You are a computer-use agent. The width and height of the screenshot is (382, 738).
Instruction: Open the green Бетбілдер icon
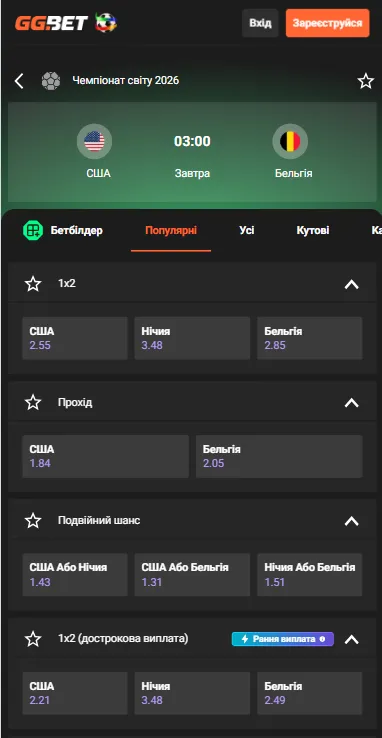(x=33, y=230)
